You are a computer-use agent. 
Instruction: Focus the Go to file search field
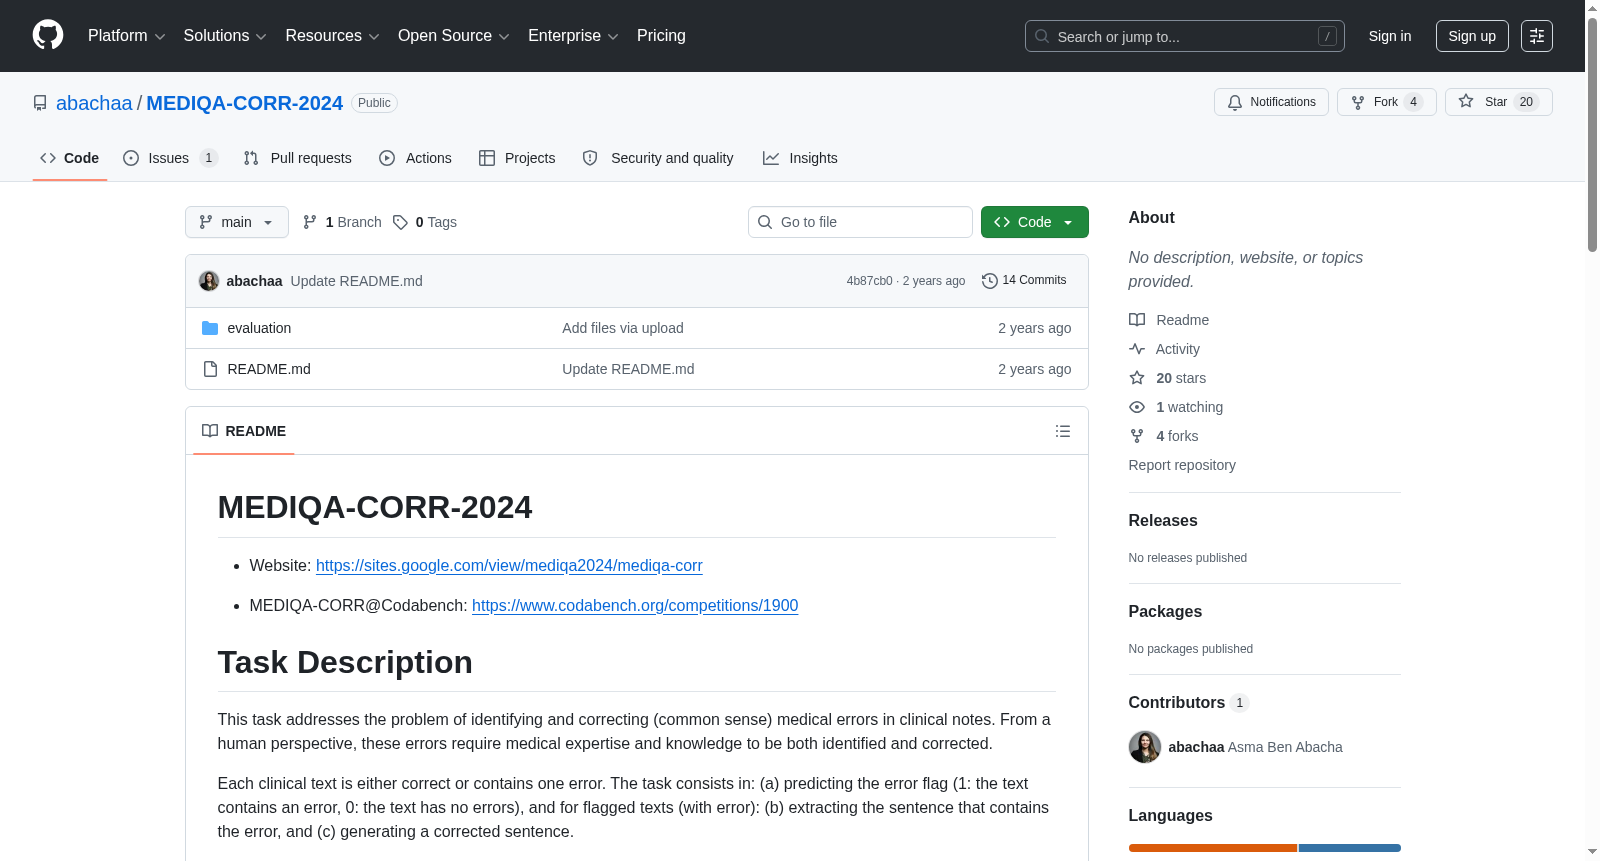click(x=860, y=222)
